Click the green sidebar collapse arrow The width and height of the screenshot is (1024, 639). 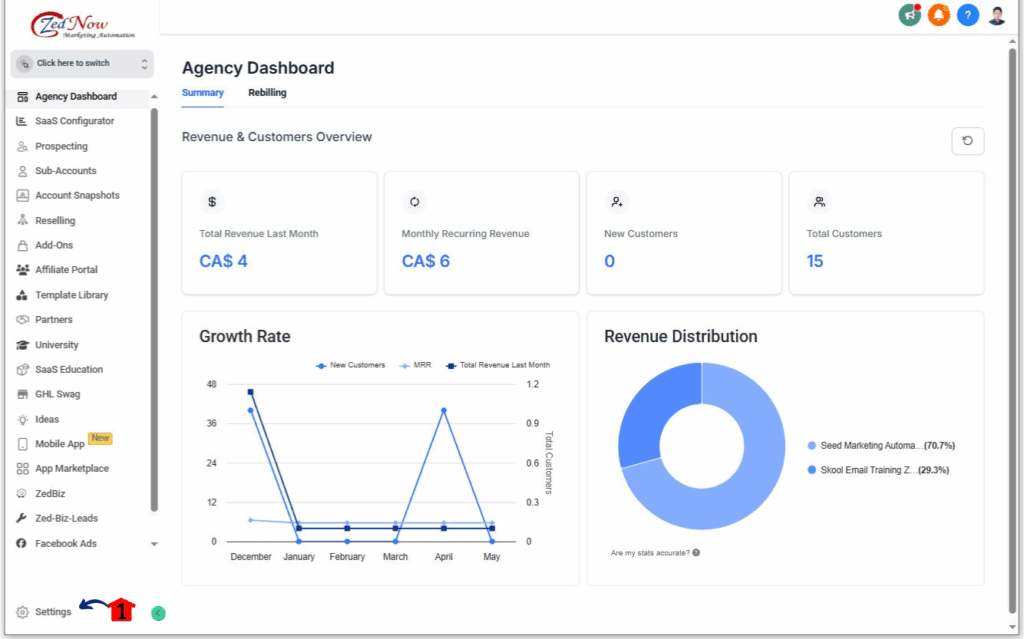pyautogui.click(x=158, y=613)
